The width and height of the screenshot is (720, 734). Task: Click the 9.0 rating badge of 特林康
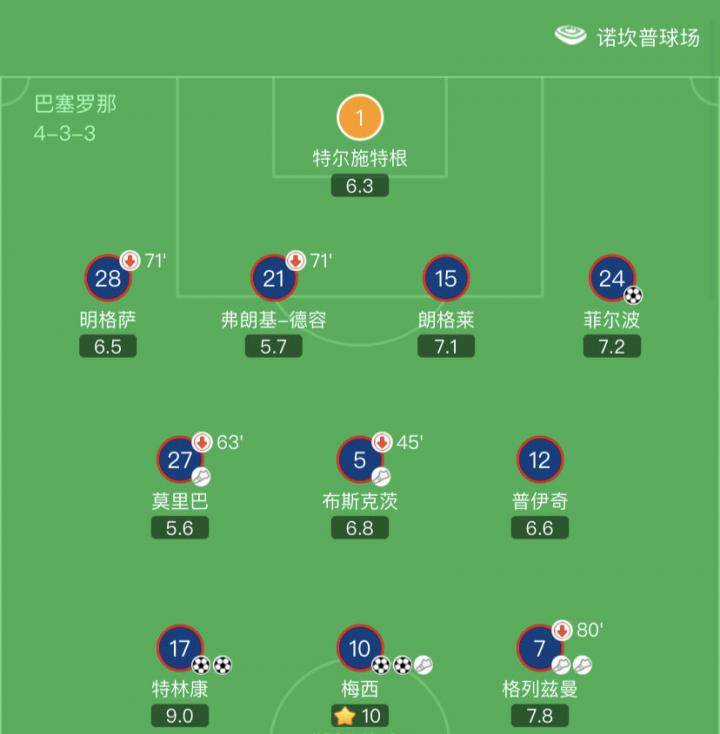(x=180, y=716)
